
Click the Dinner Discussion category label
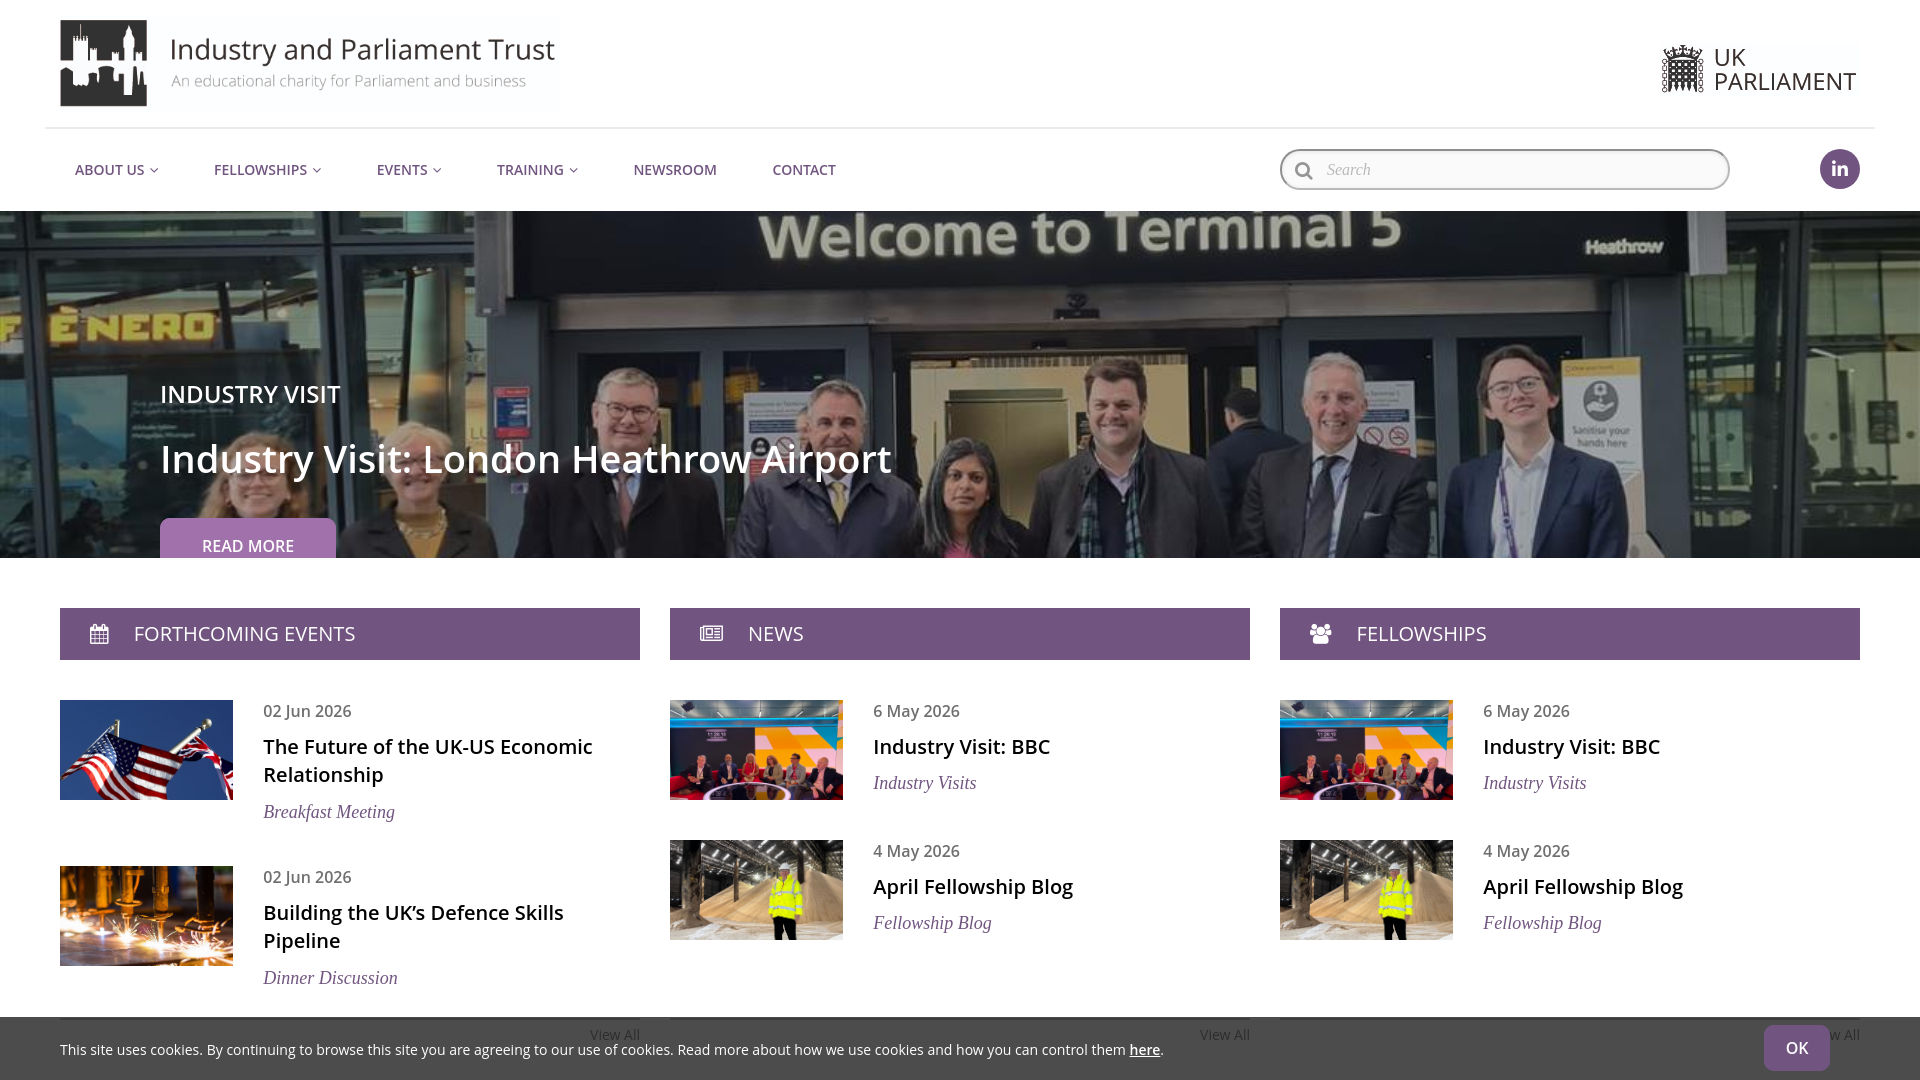pos(330,978)
